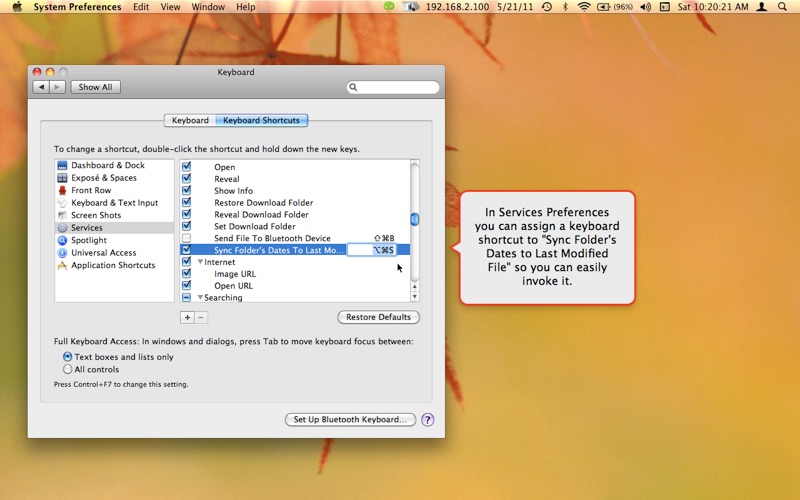Open the Apple menu

[17, 7]
